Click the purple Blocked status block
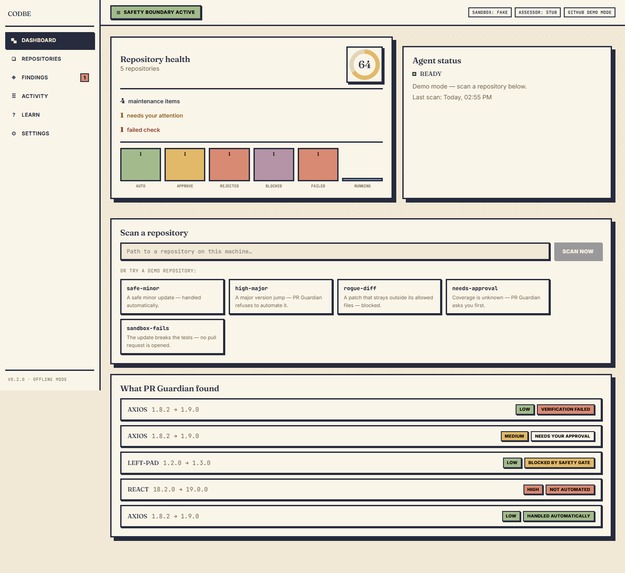The width and height of the screenshot is (625, 573). 273,165
